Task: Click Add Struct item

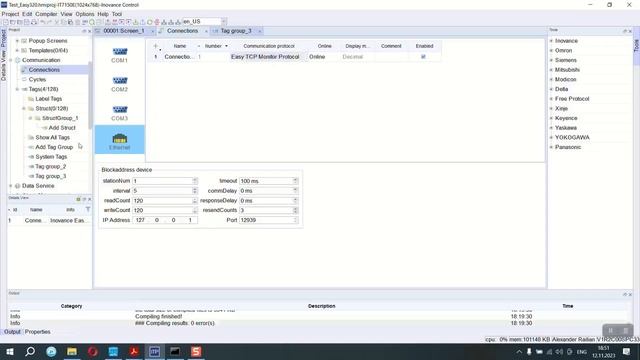Action: tap(62, 128)
